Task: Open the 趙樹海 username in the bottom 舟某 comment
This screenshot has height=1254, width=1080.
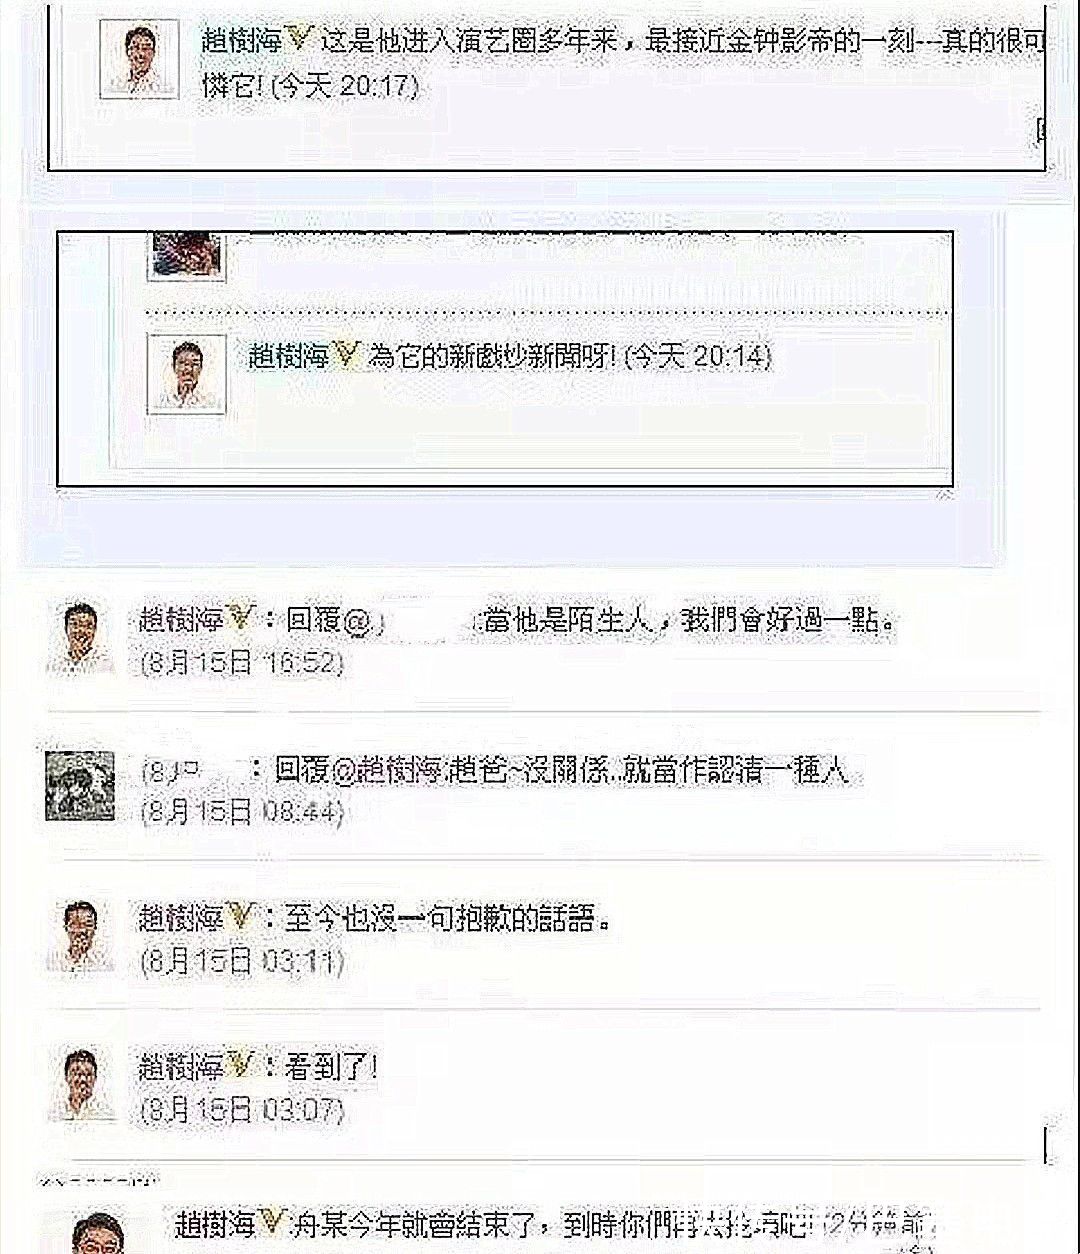Action: click(217, 1222)
